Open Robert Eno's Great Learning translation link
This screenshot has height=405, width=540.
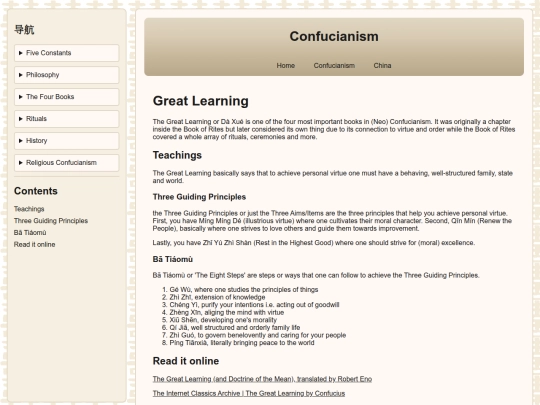(262, 379)
